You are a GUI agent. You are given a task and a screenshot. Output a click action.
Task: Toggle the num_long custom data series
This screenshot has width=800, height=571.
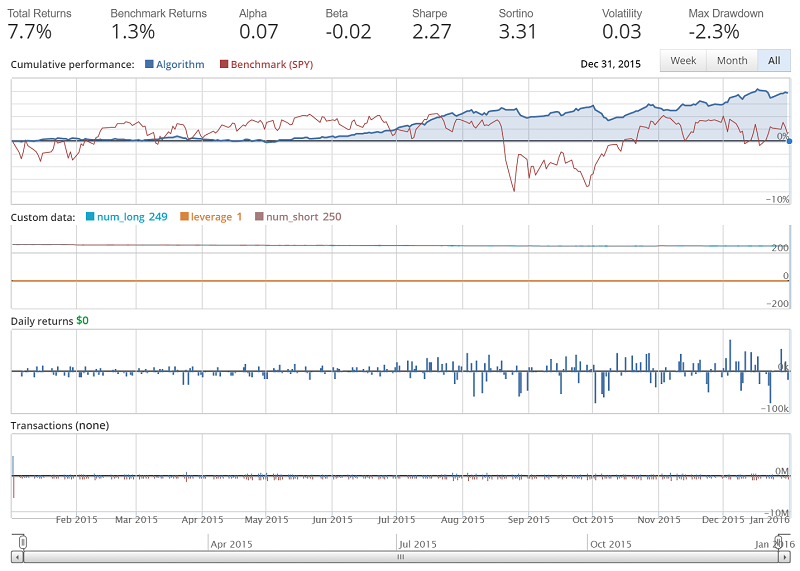tap(91, 217)
